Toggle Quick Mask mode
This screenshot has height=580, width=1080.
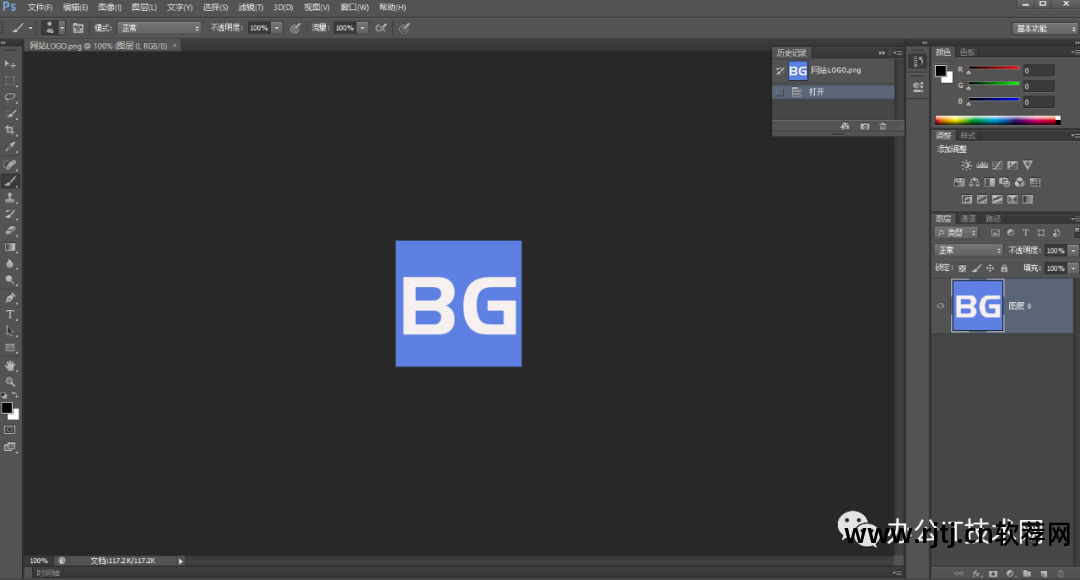click(10, 430)
